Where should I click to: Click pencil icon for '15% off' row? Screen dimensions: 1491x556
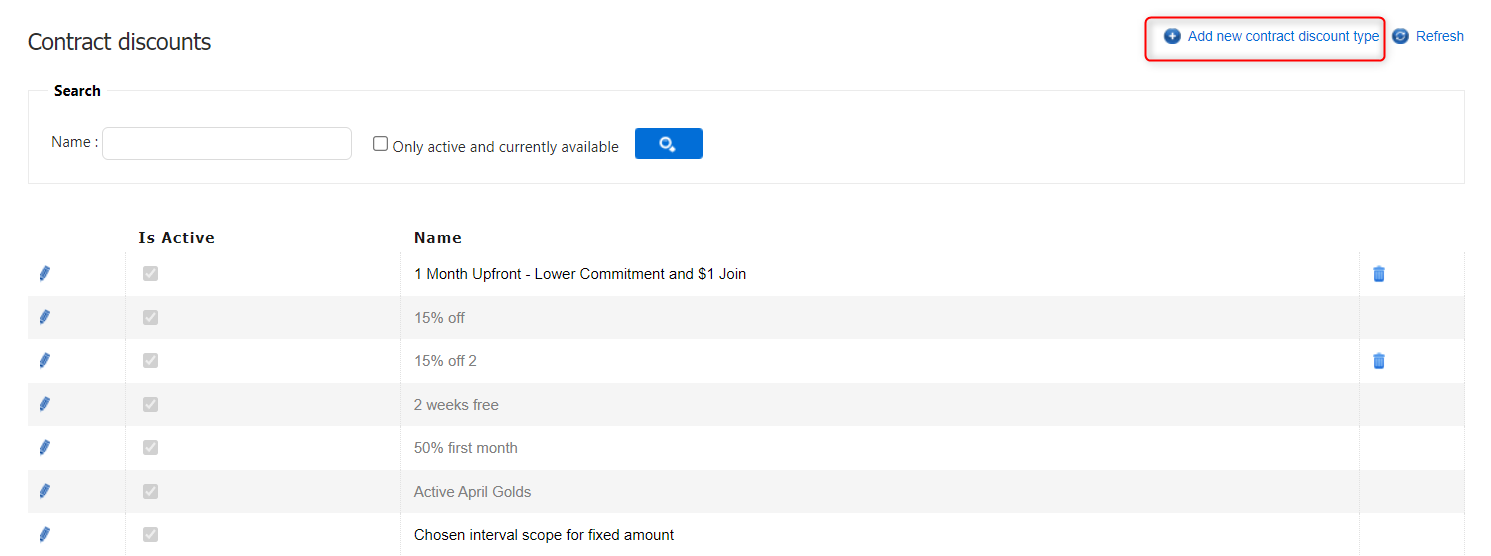44,317
